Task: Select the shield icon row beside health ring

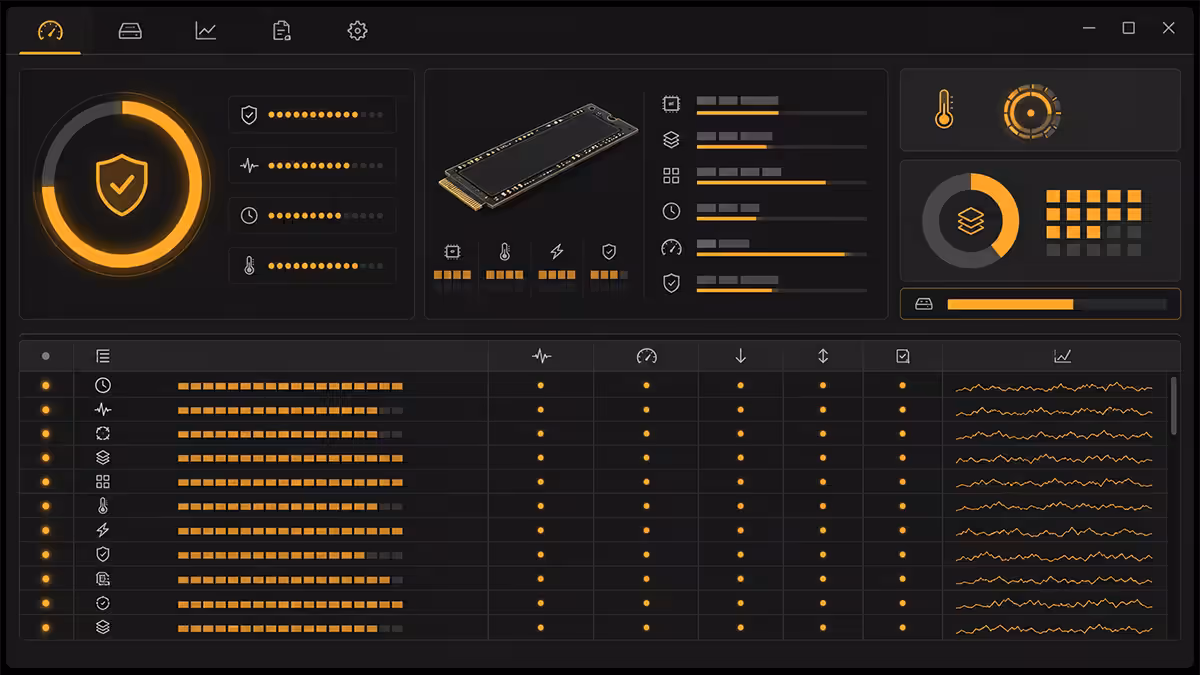Action: (312, 115)
